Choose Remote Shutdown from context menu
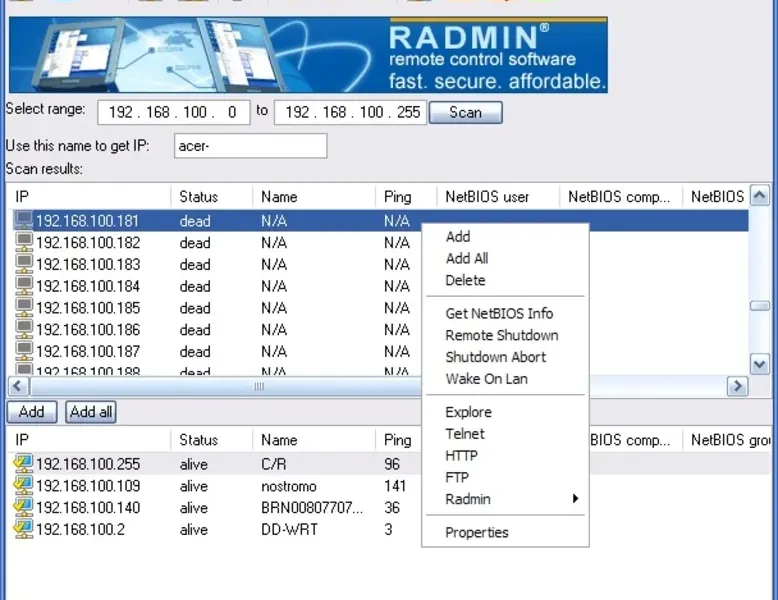Viewport: 778px width, 600px height. 505,335
